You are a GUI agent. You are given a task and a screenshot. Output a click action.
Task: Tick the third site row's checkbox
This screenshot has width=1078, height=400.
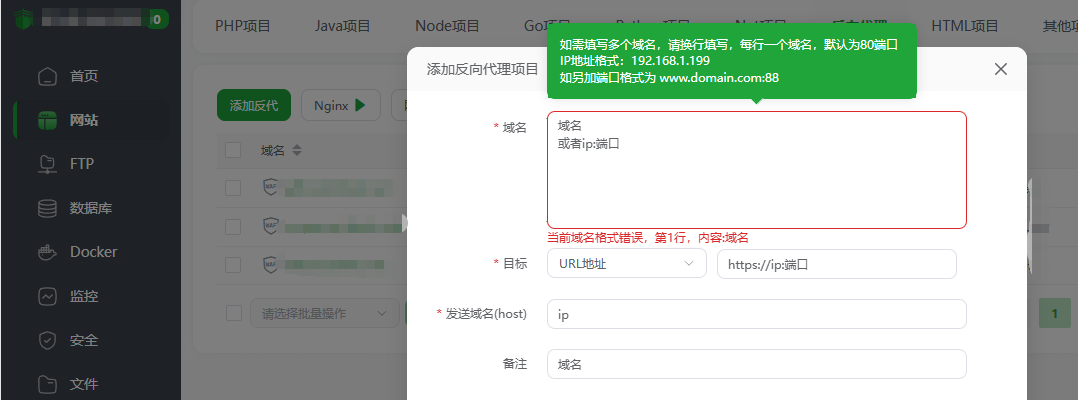233,265
